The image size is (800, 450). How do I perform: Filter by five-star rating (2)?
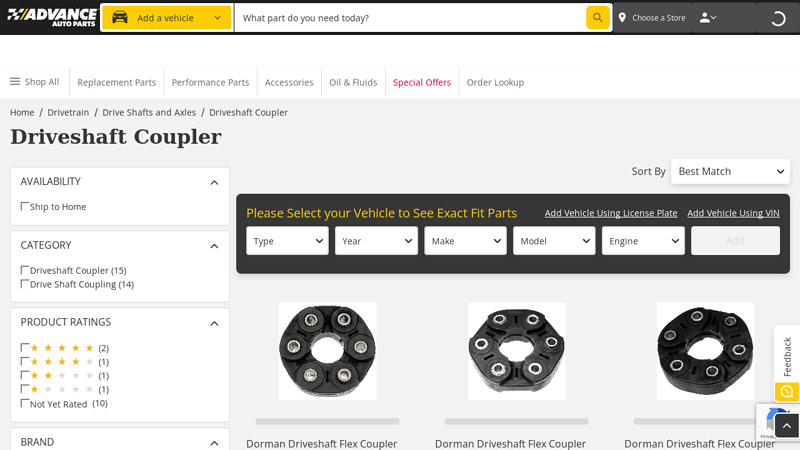(24, 347)
